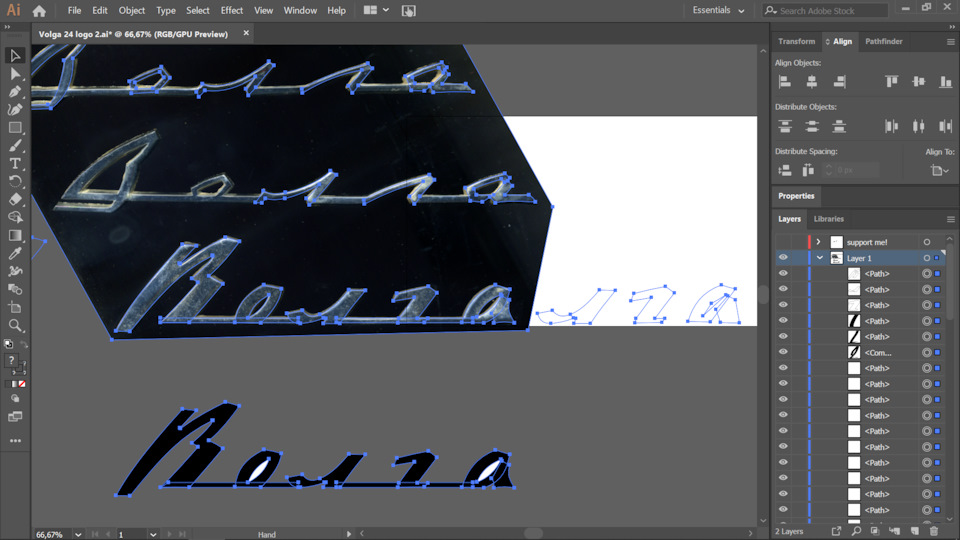Switch to the Libraries tab
The width and height of the screenshot is (960, 540).
pos(828,219)
